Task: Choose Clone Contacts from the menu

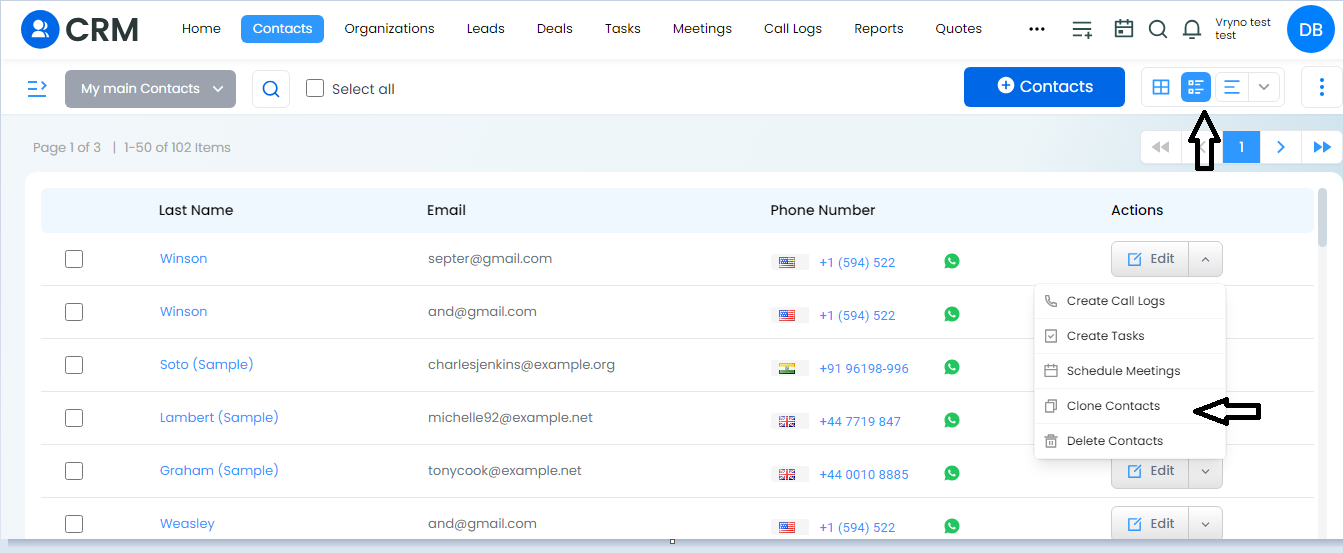Action: (1130, 406)
